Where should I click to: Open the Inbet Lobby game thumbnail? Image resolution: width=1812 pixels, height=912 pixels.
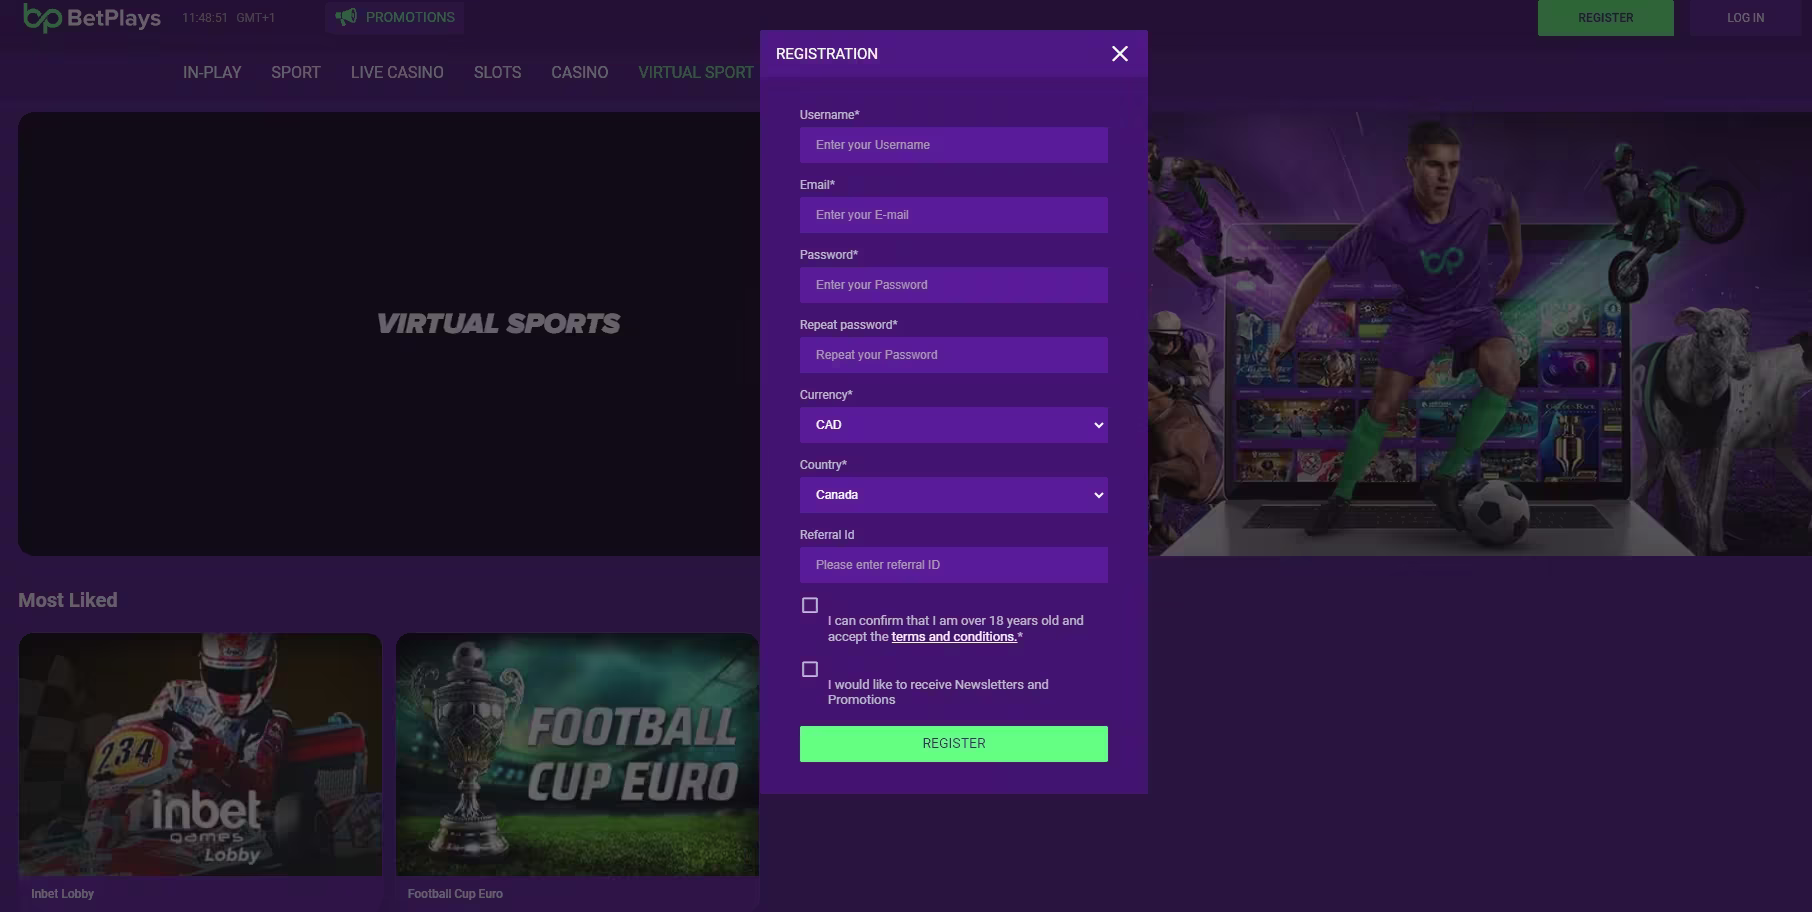point(200,754)
